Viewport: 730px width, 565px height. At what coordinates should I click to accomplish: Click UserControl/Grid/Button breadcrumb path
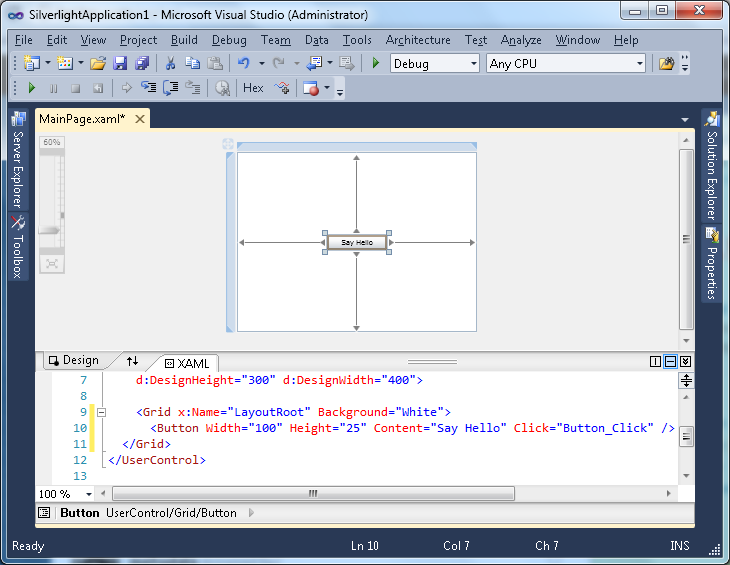pyautogui.click(x=171, y=513)
